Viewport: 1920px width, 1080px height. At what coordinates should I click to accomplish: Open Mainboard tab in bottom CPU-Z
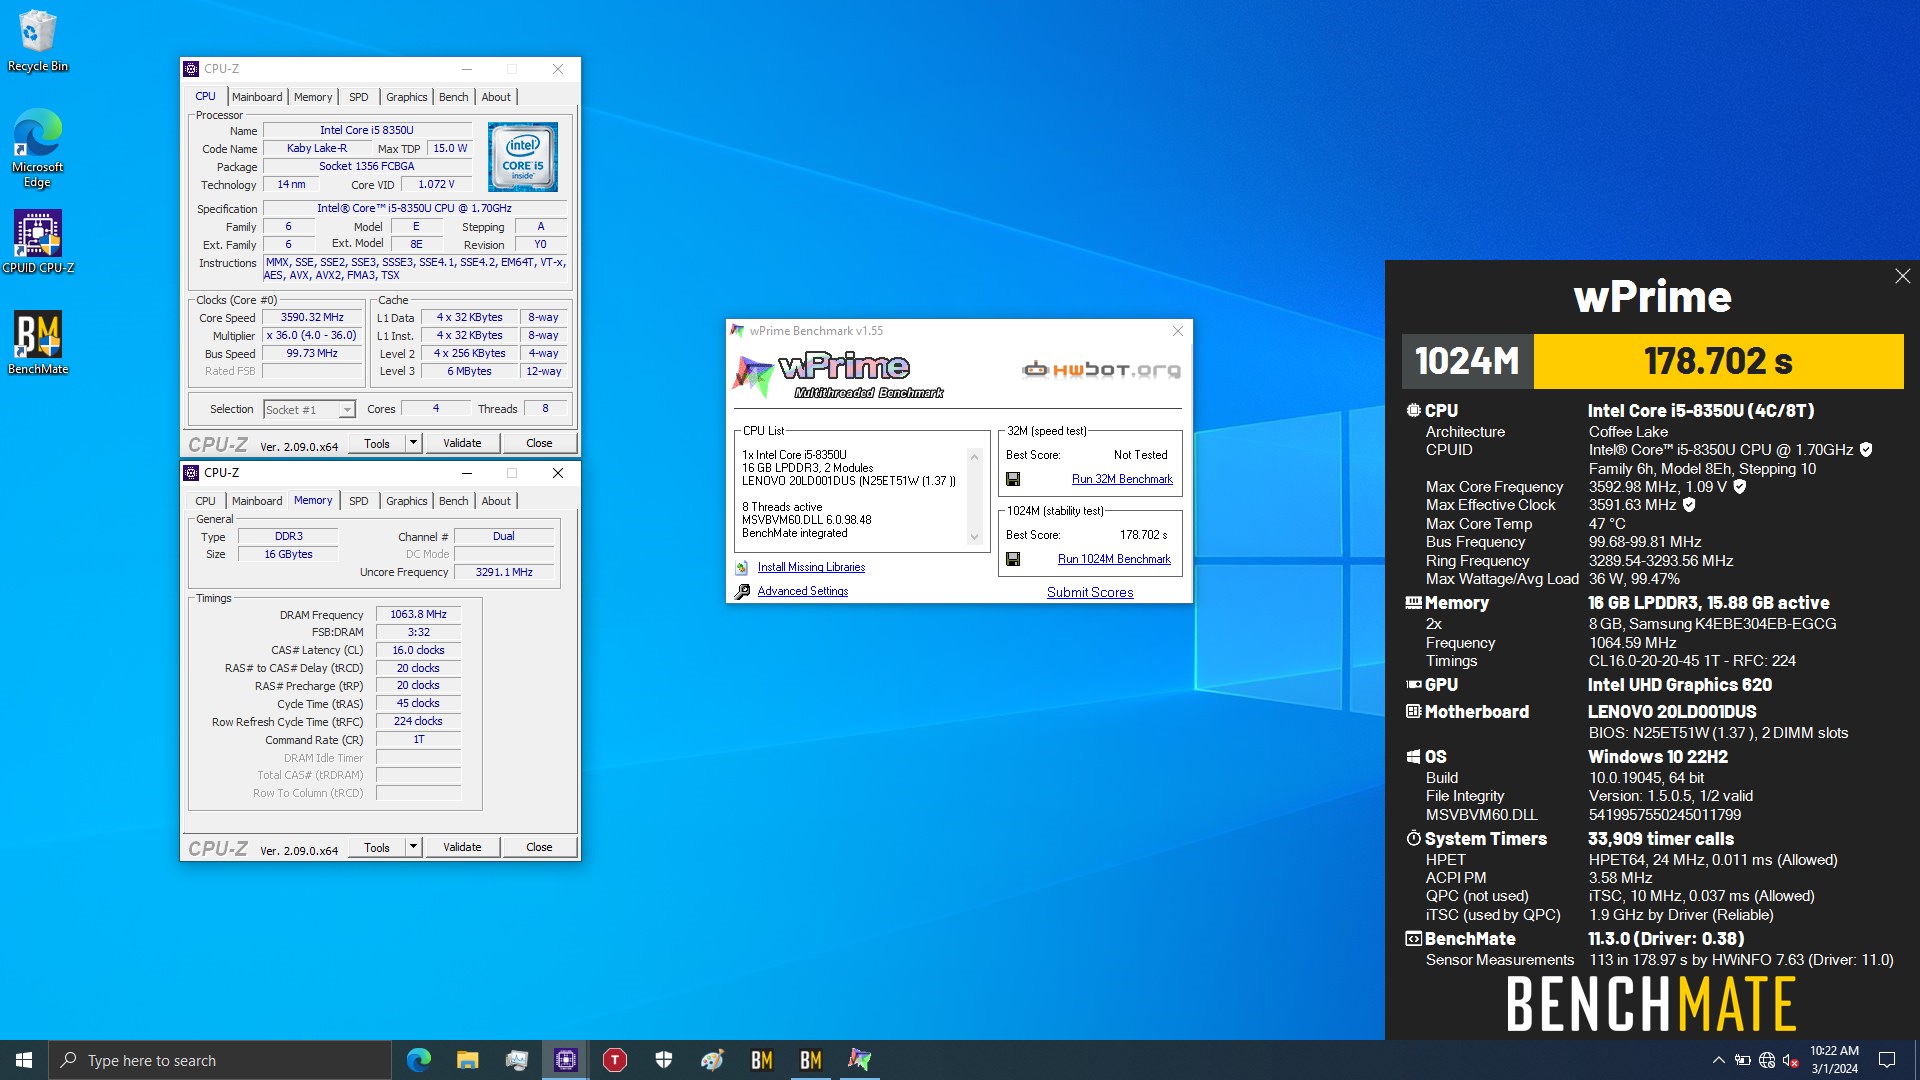pyautogui.click(x=257, y=501)
